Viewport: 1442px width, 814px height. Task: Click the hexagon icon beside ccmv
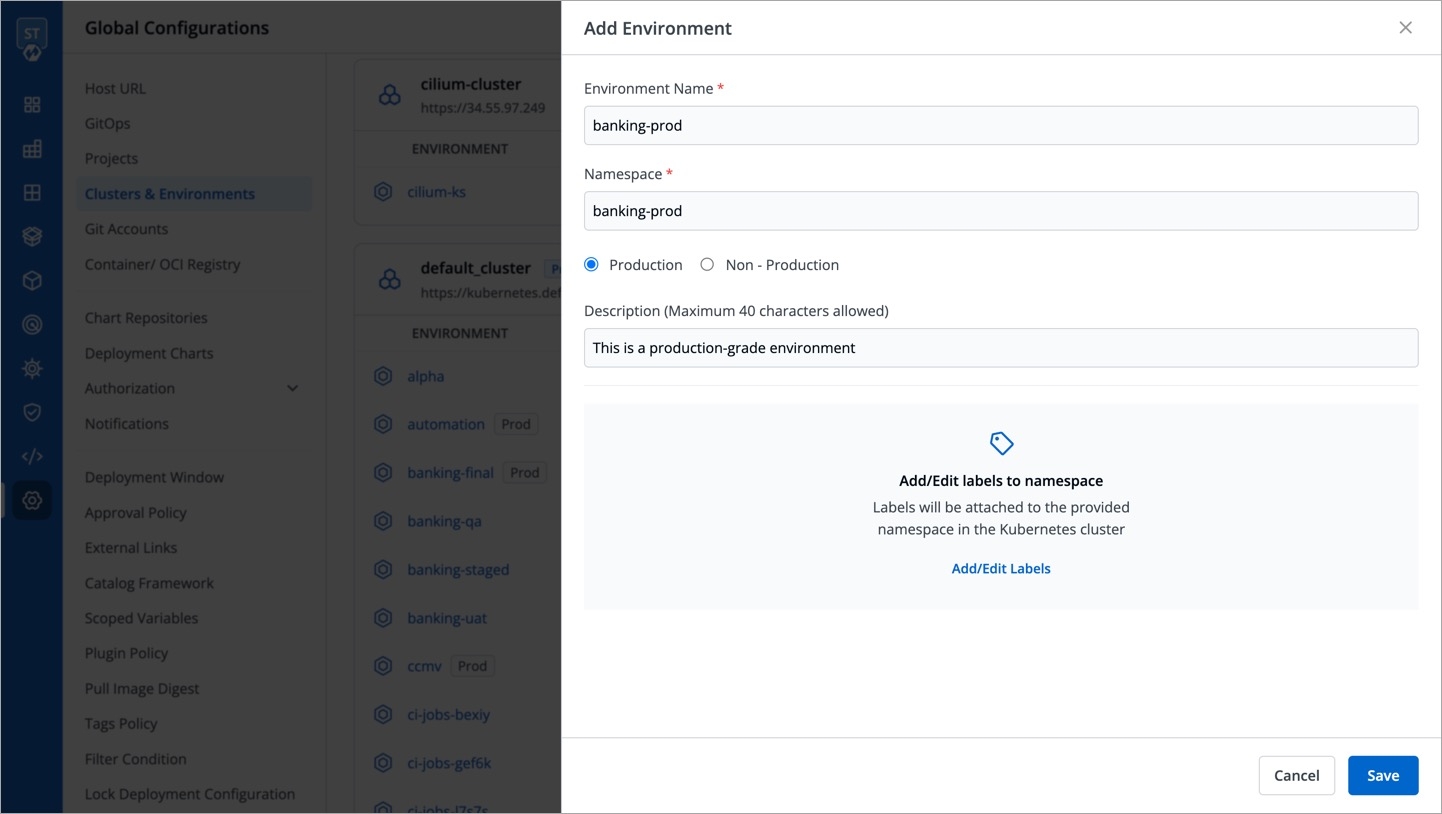pyautogui.click(x=383, y=666)
